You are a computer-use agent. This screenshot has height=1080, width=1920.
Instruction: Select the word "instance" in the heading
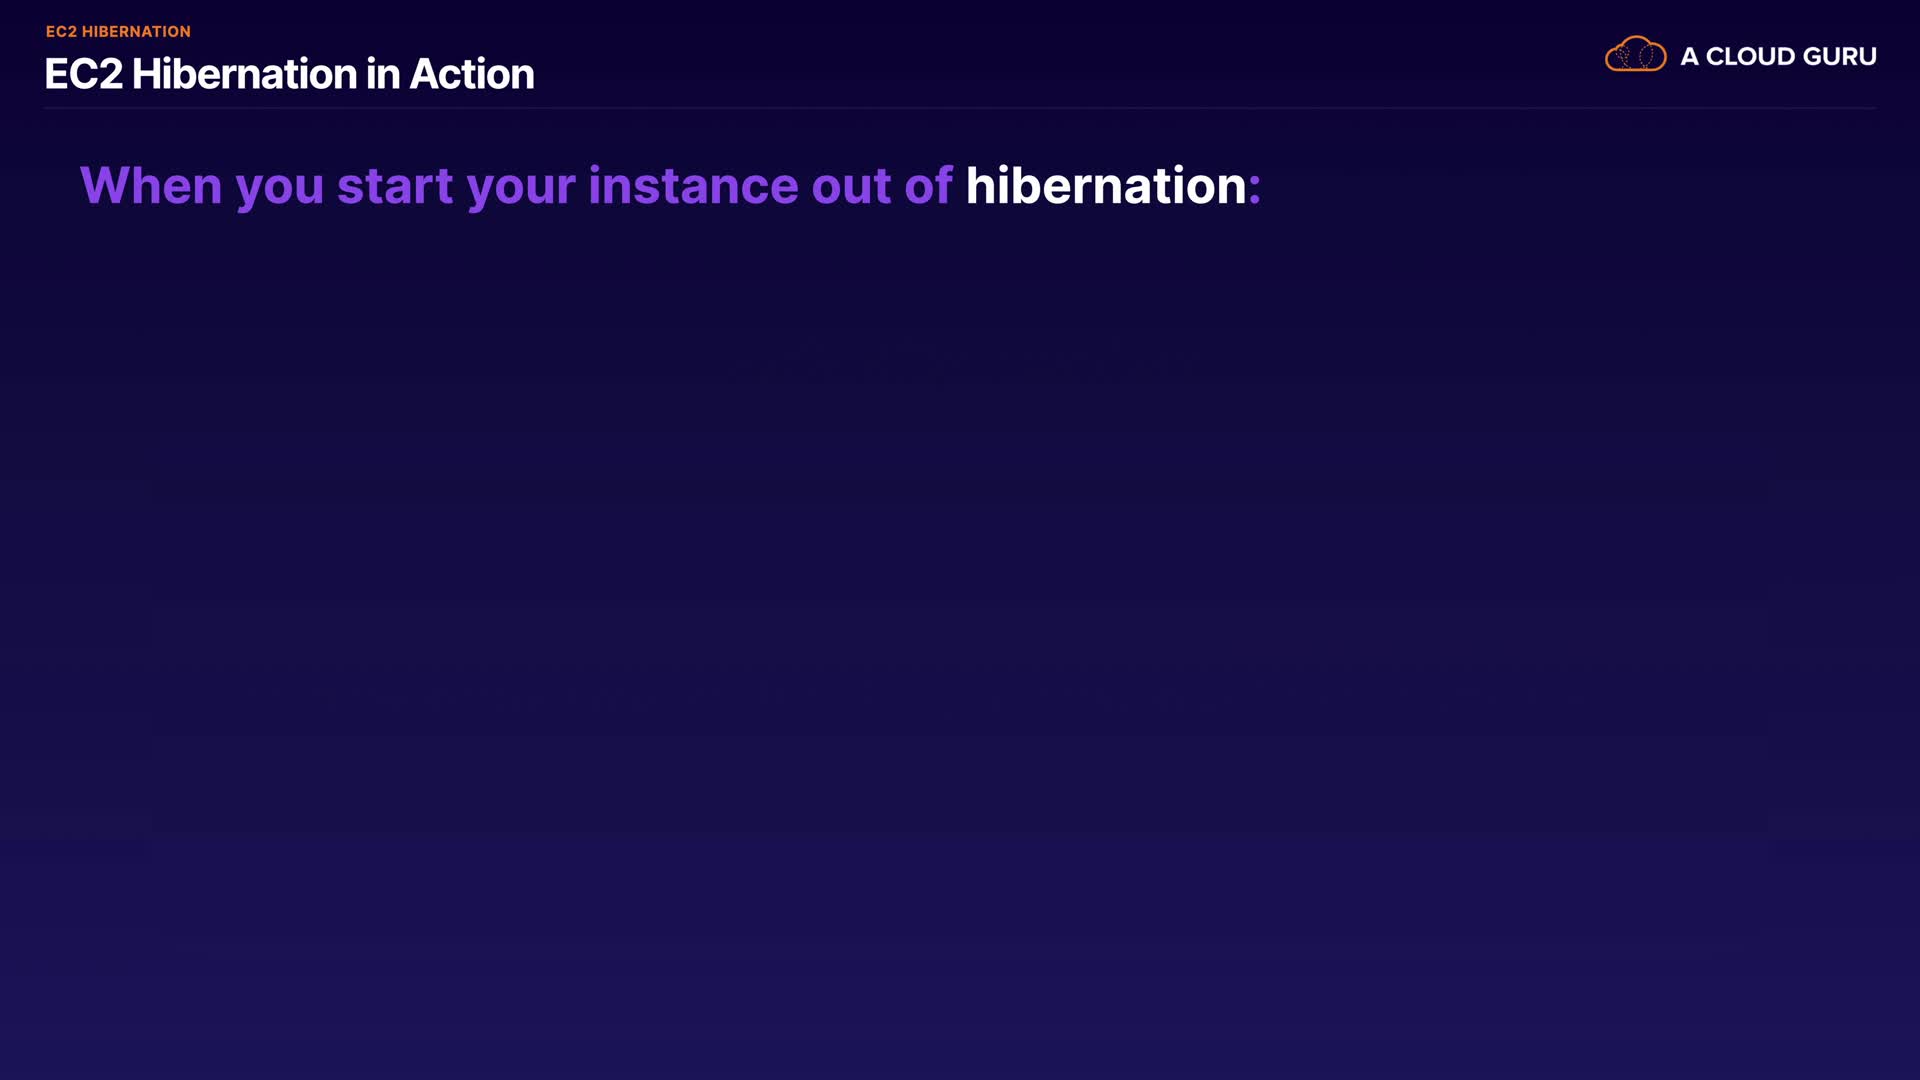[x=693, y=186]
